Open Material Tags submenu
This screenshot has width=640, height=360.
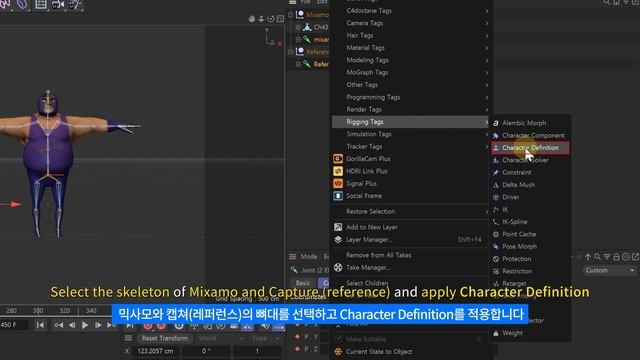[411, 48]
